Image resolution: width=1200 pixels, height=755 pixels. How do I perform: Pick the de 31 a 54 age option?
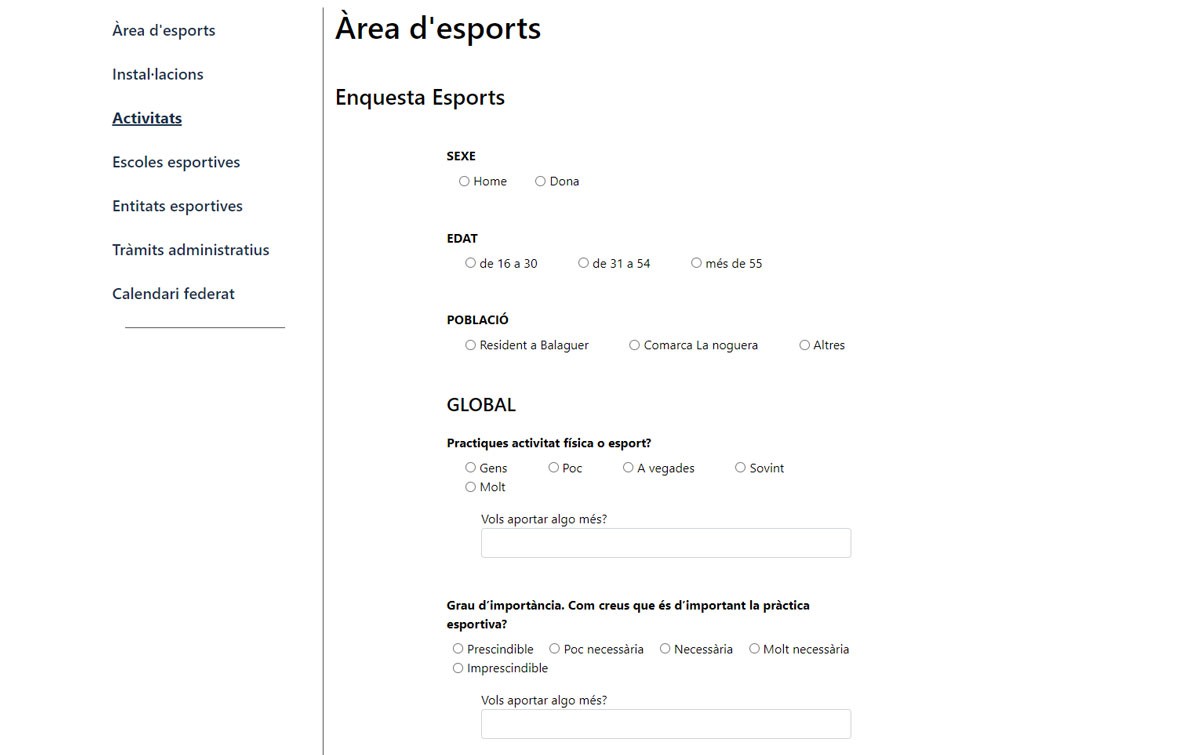(x=583, y=263)
